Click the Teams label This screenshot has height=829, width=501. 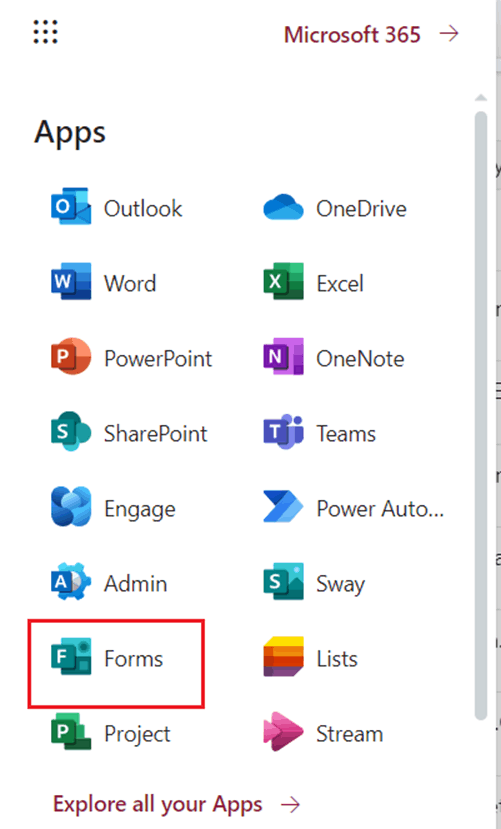(x=346, y=434)
